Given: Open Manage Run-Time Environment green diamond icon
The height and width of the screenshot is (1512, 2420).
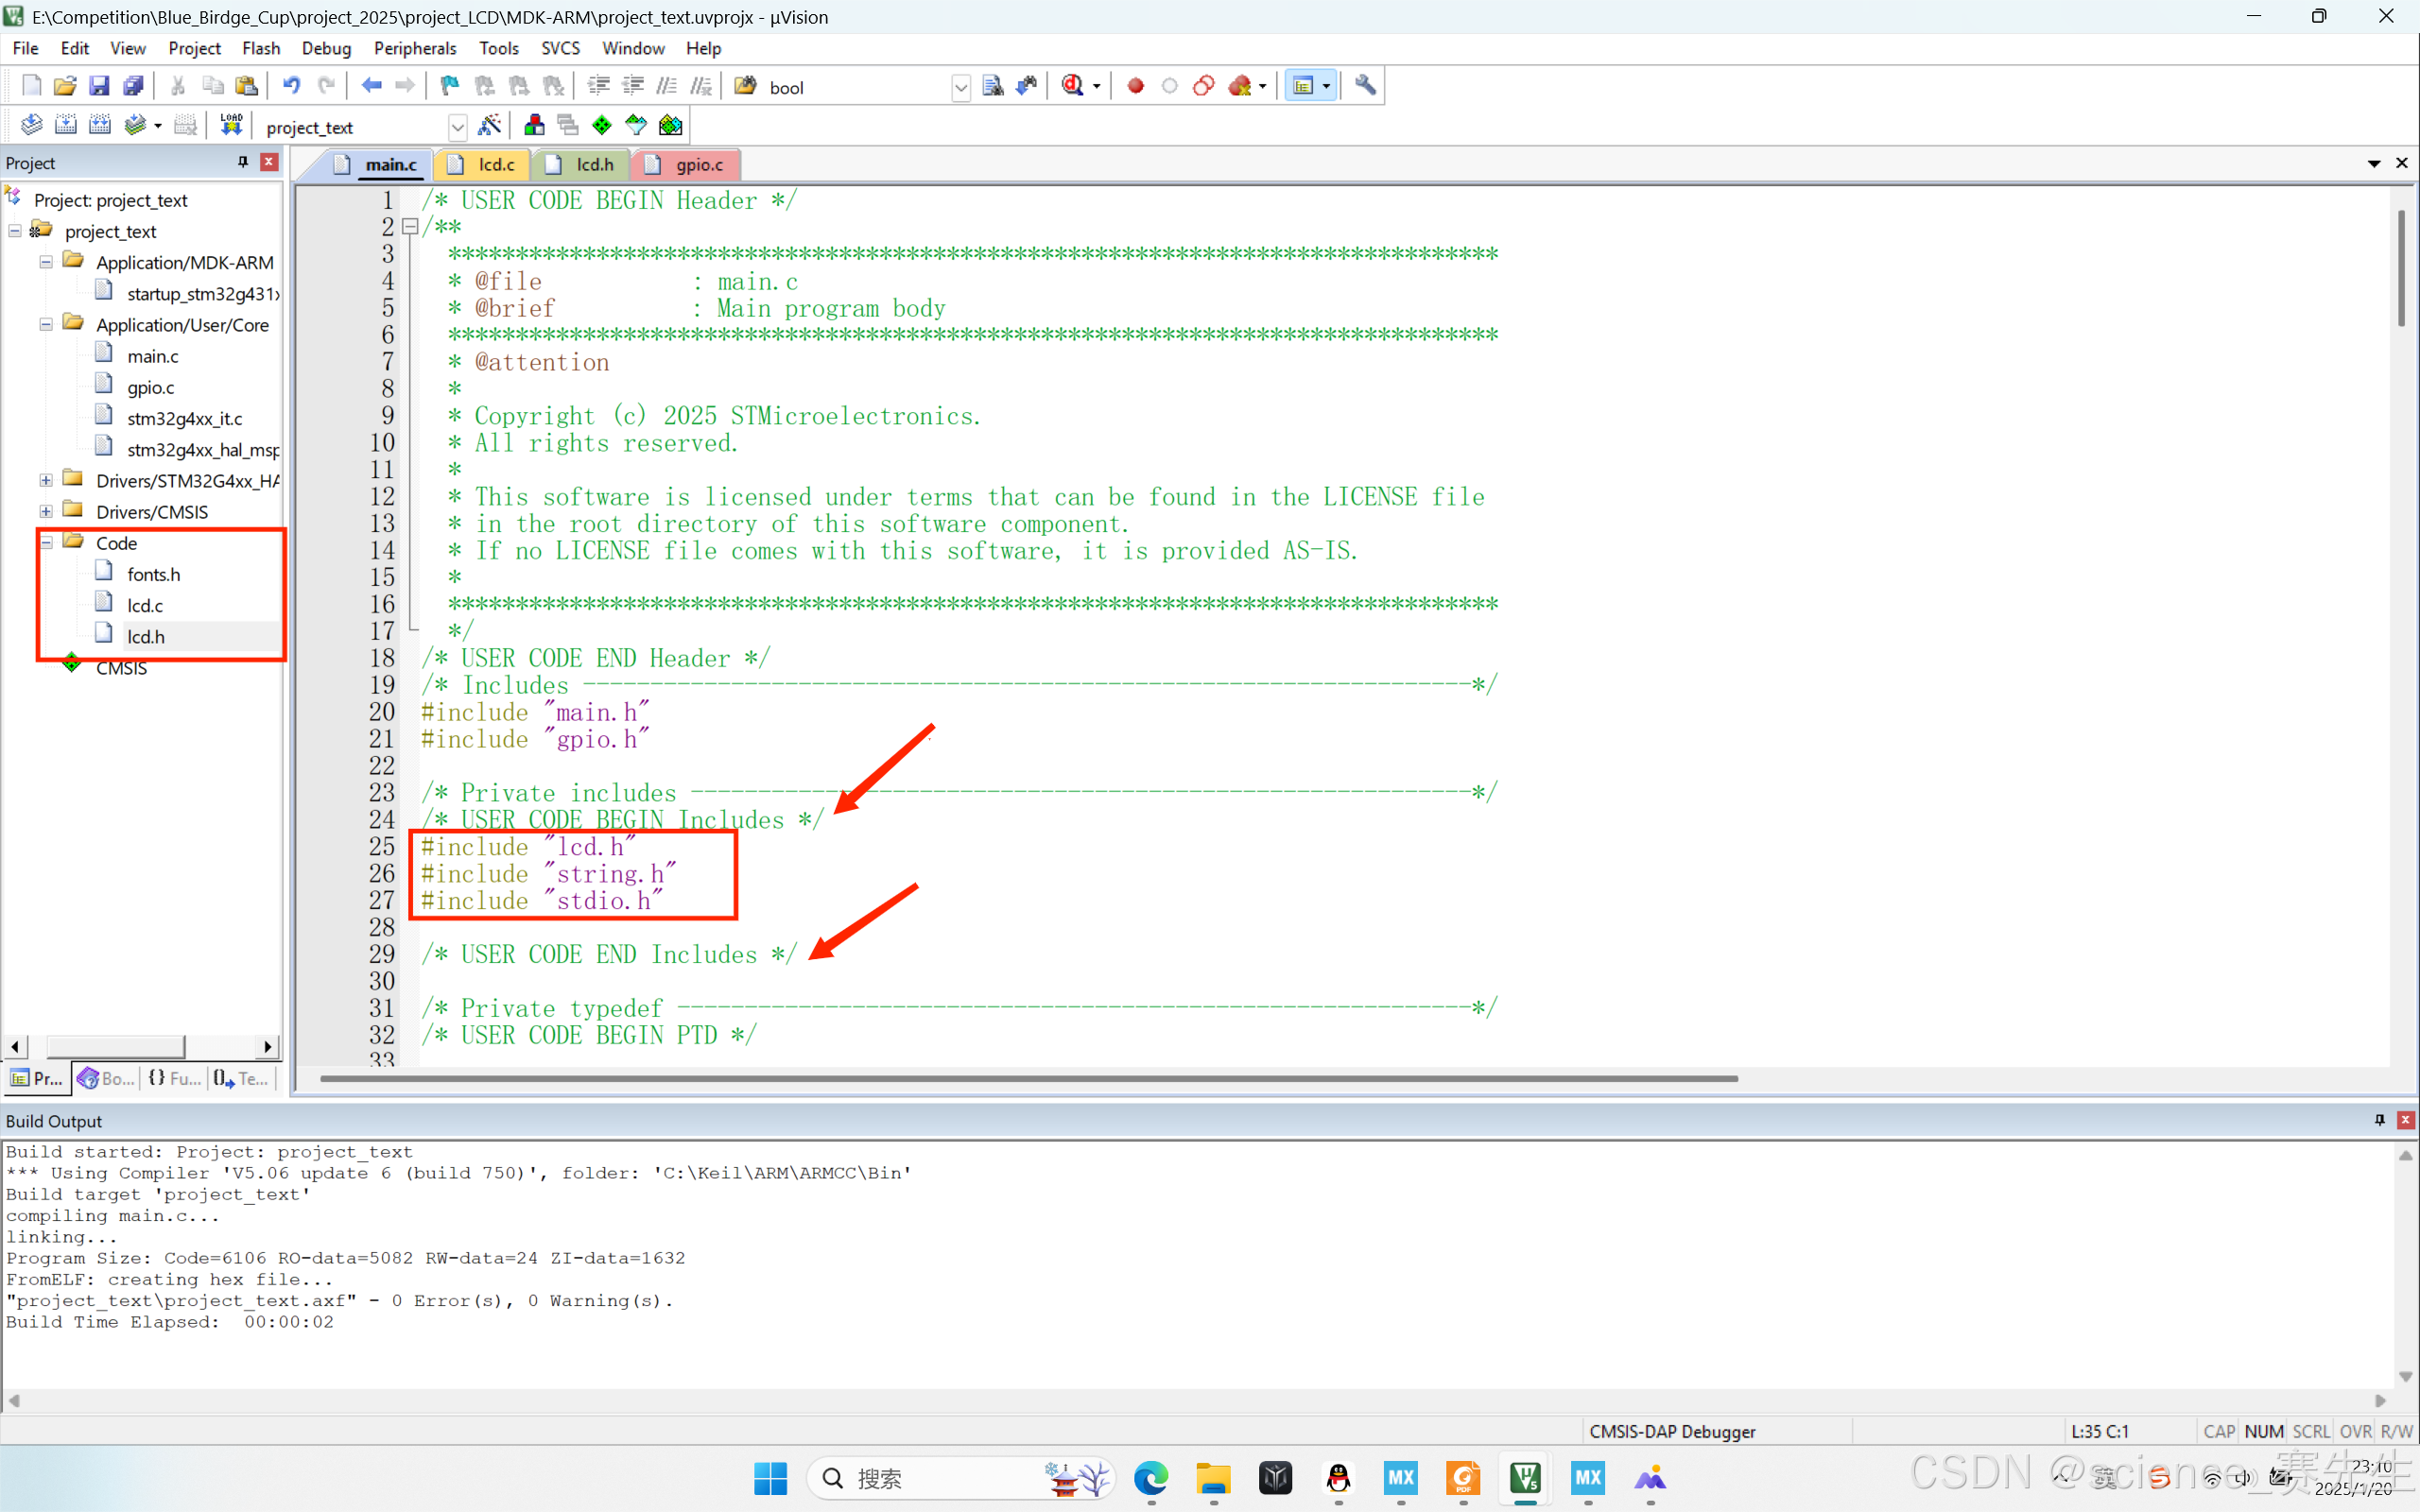Looking at the screenshot, I should [x=602, y=125].
